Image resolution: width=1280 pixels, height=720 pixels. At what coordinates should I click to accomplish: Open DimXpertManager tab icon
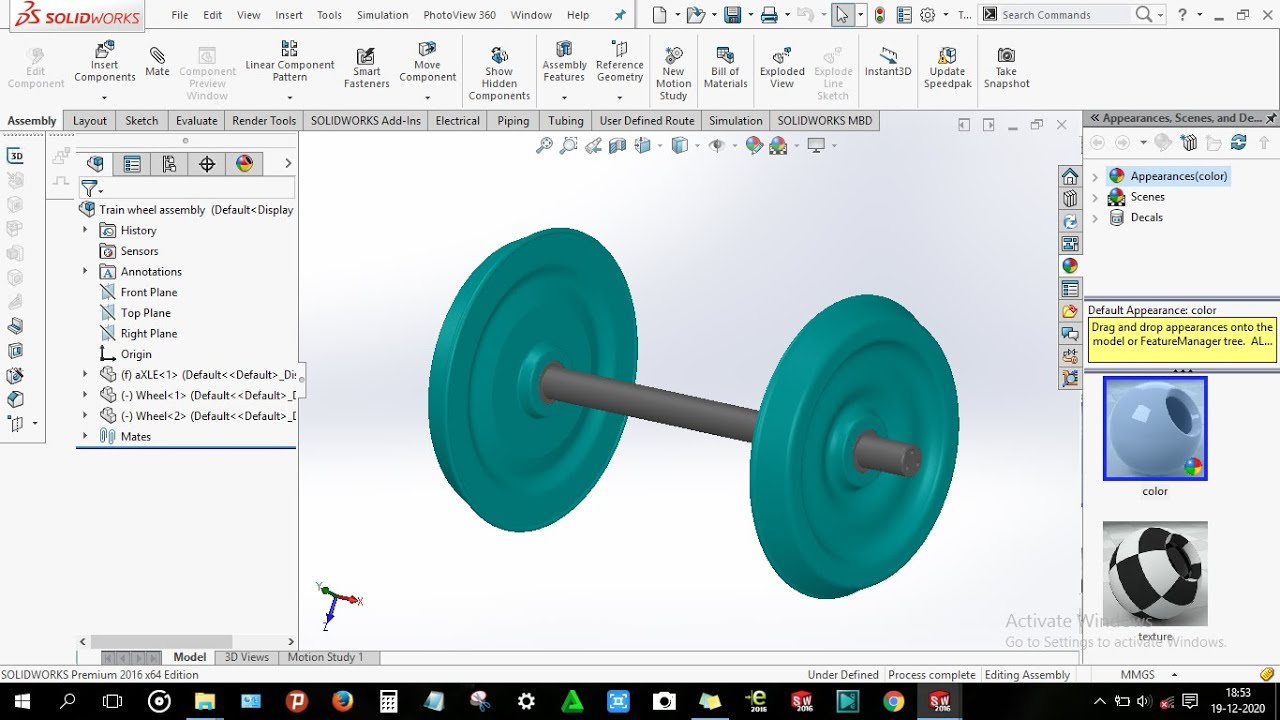click(x=207, y=164)
